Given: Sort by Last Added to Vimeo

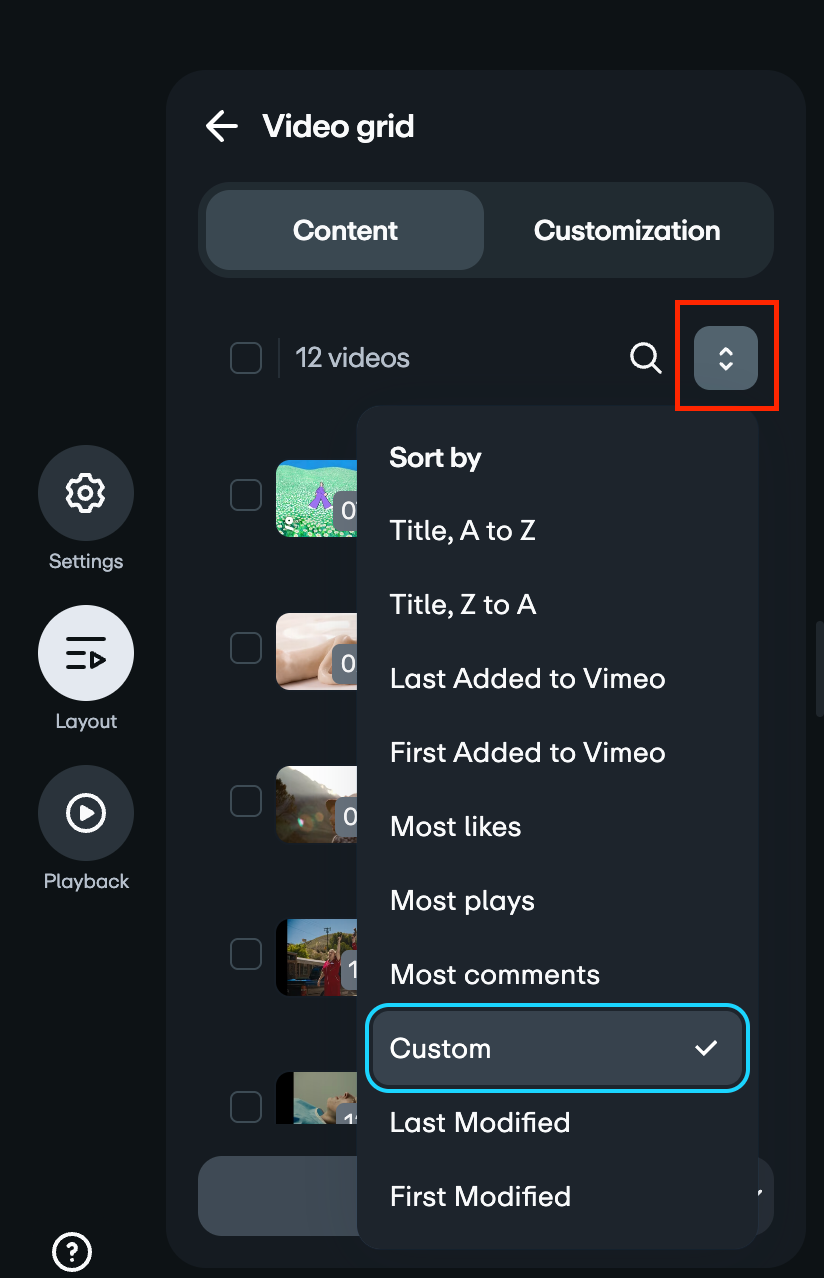Looking at the screenshot, I should [527, 678].
